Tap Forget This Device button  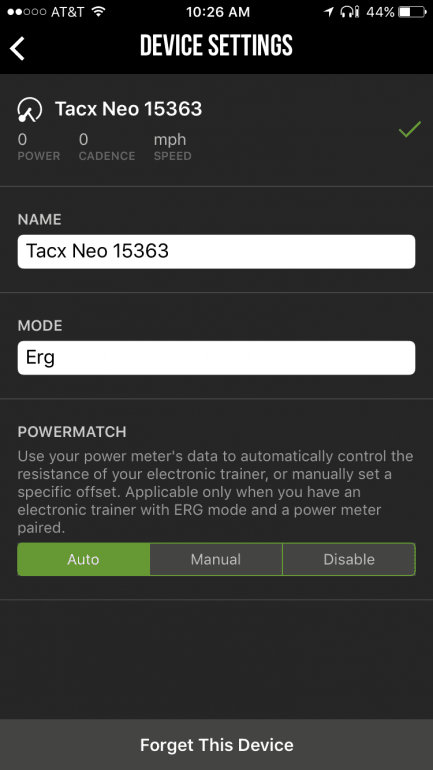point(216,745)
